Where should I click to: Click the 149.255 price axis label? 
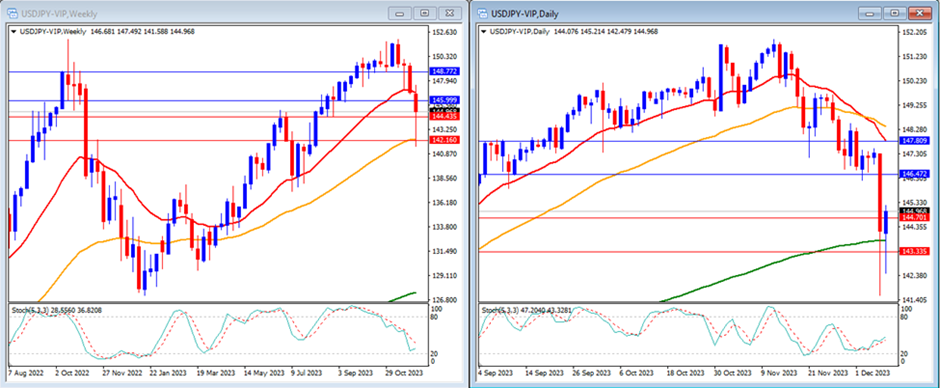pos(915,105)
